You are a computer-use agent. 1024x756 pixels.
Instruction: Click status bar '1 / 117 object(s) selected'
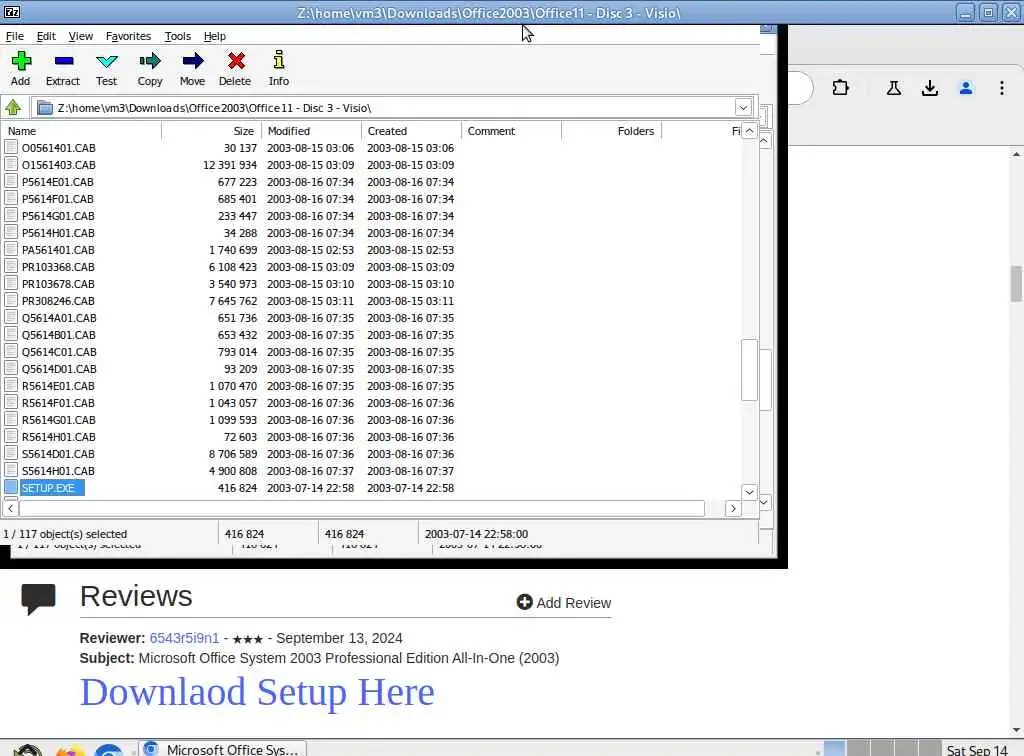pos(65,533)
